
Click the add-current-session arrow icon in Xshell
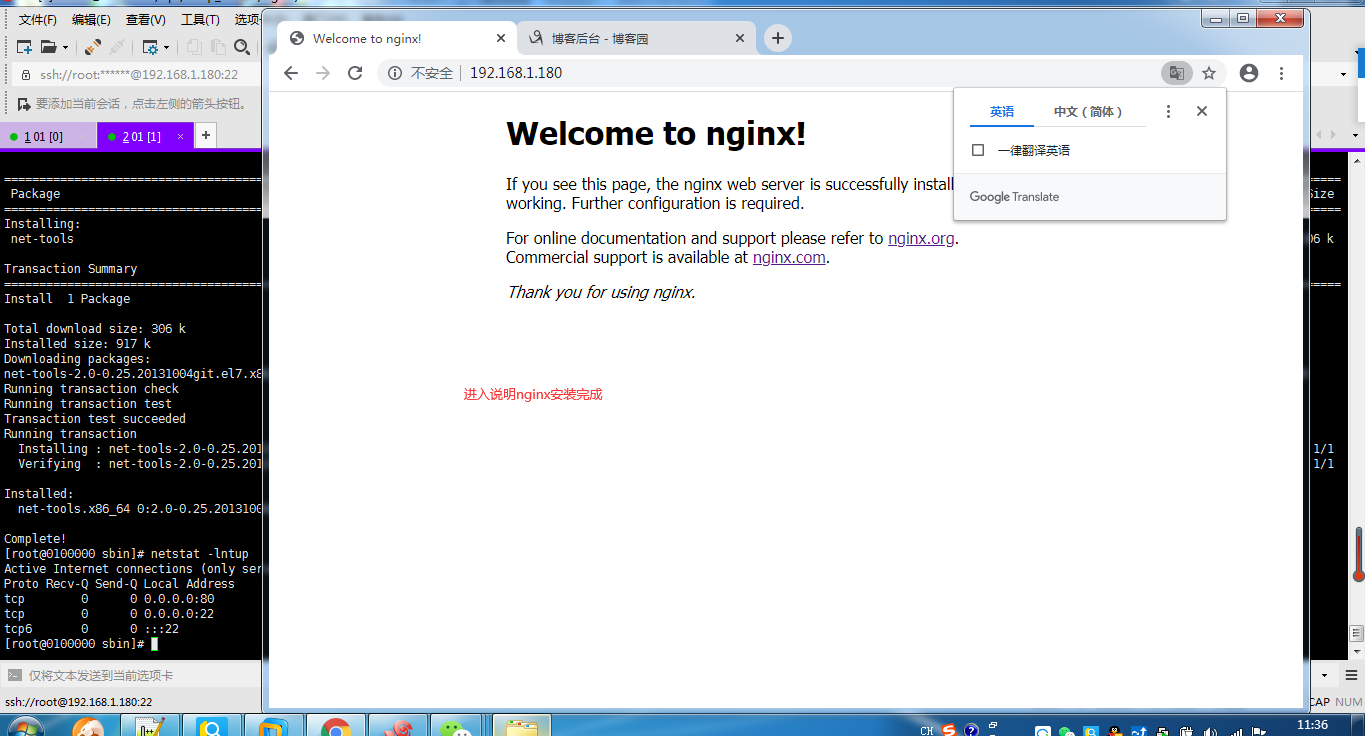tap(24, 103)
